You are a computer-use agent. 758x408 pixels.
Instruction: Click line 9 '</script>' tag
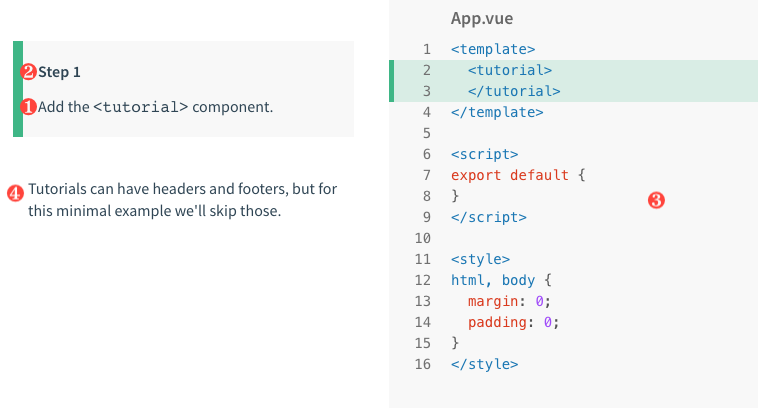[489, 217]
